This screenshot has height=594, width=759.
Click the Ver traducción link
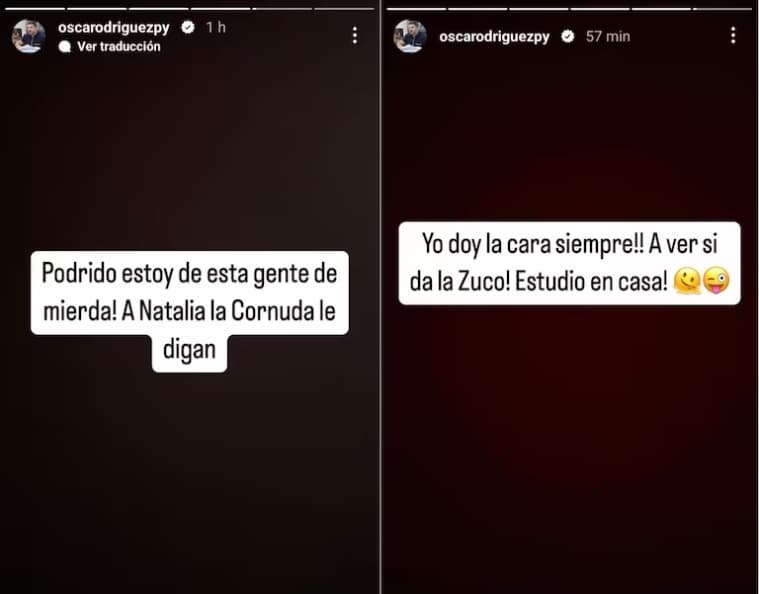click(119, 46)
